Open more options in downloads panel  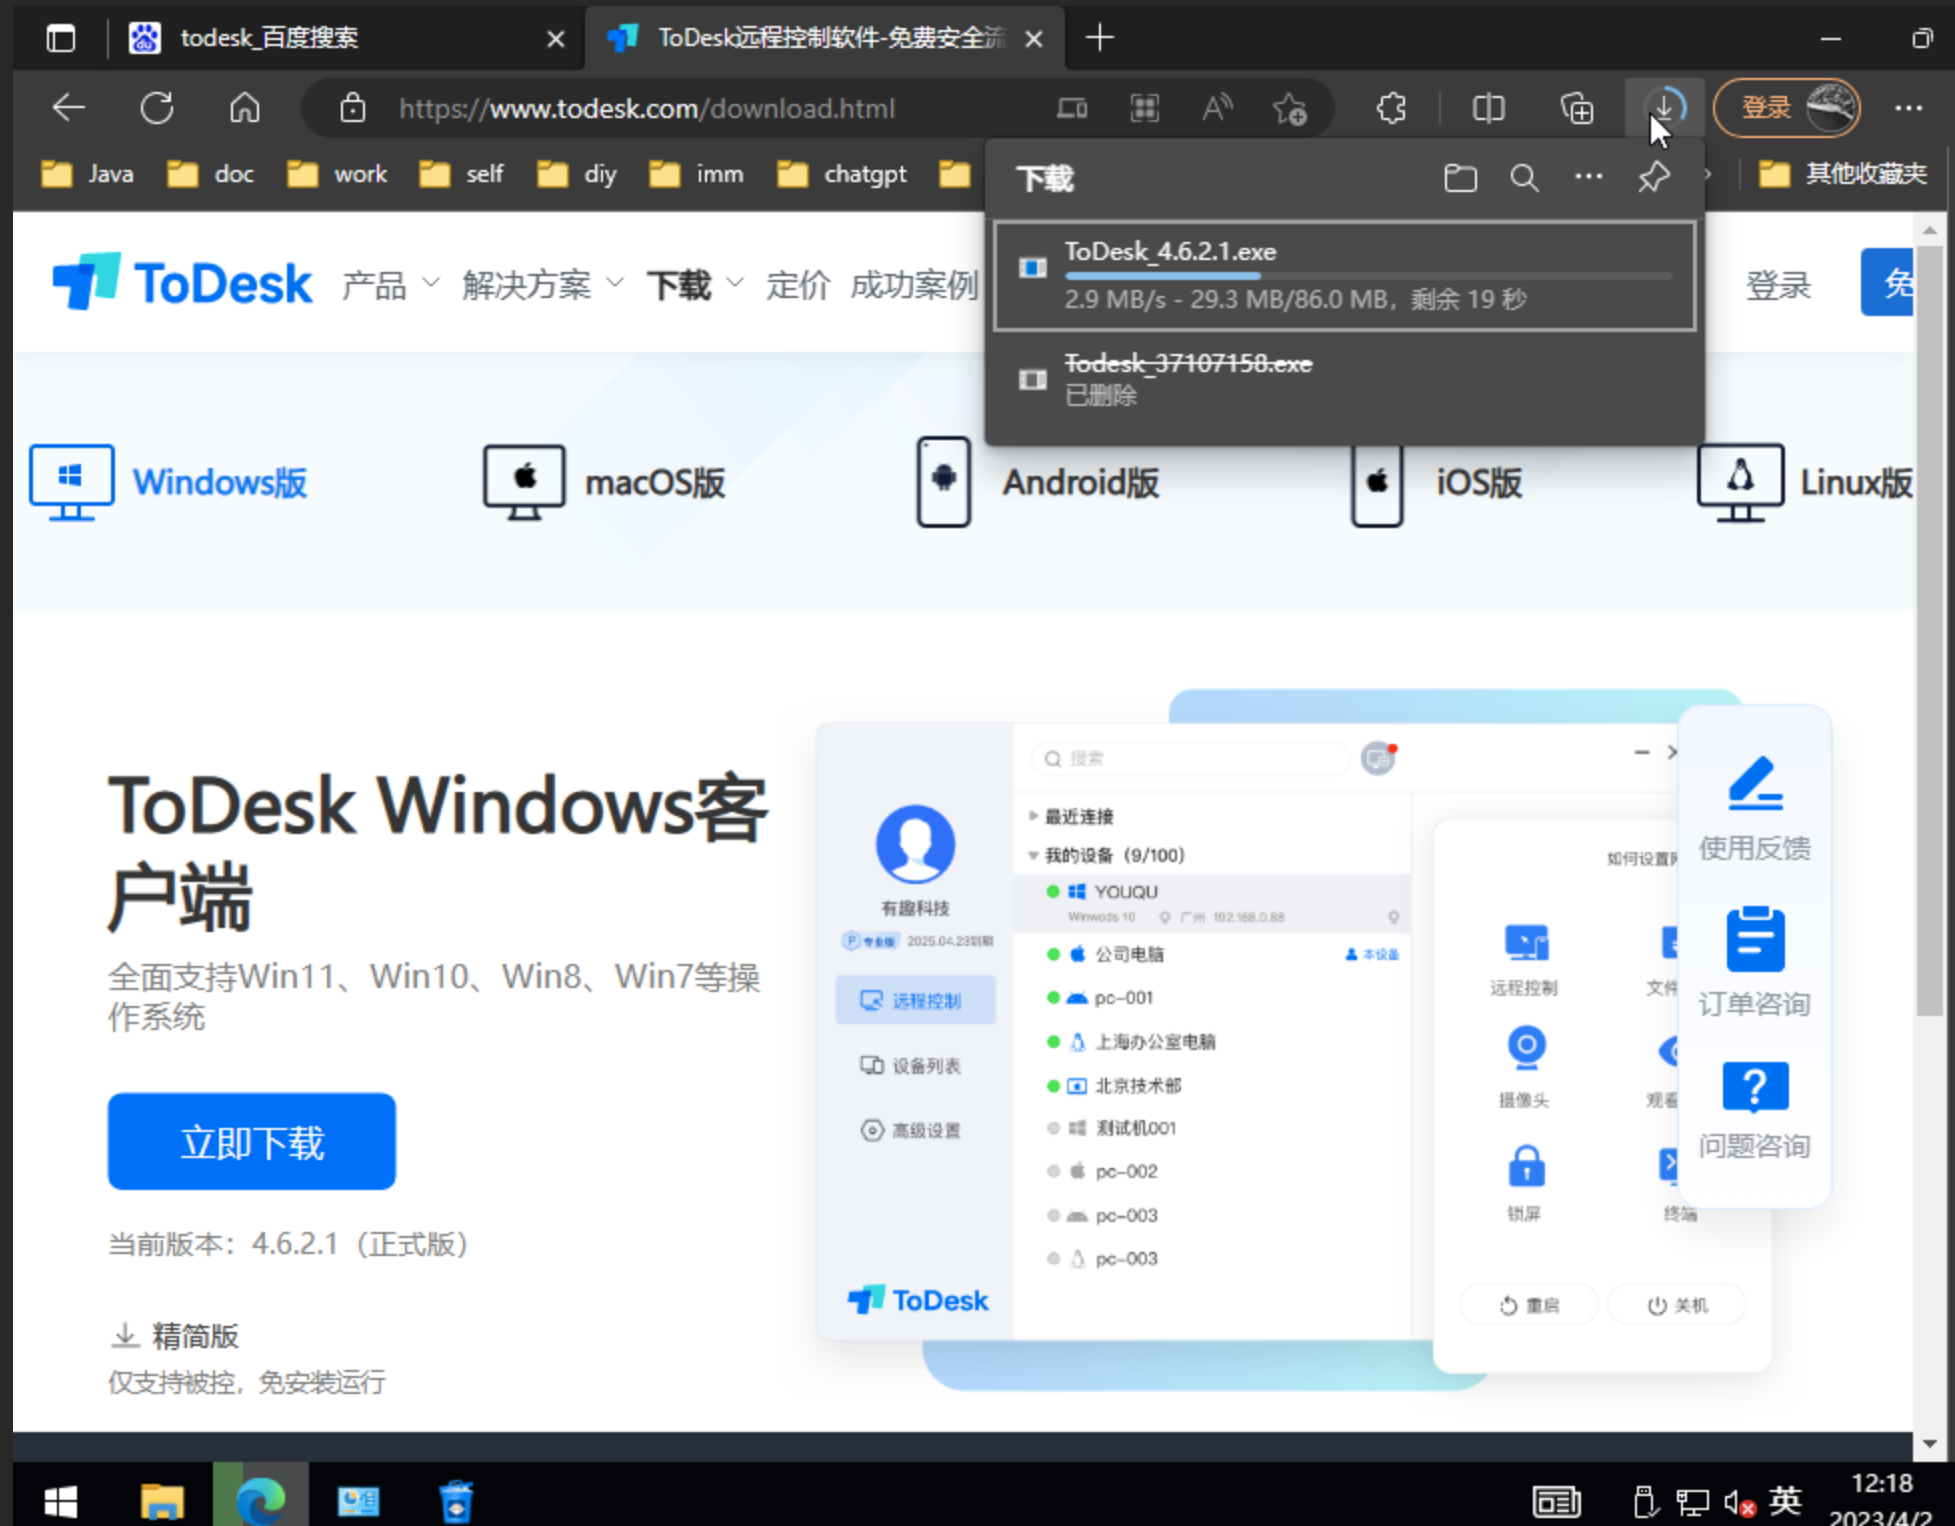[1588, 177]
